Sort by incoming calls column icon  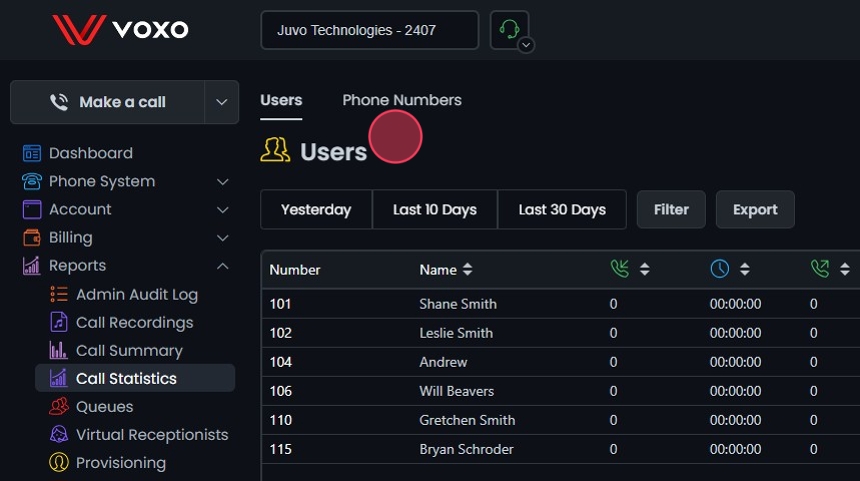click(644, 269)
